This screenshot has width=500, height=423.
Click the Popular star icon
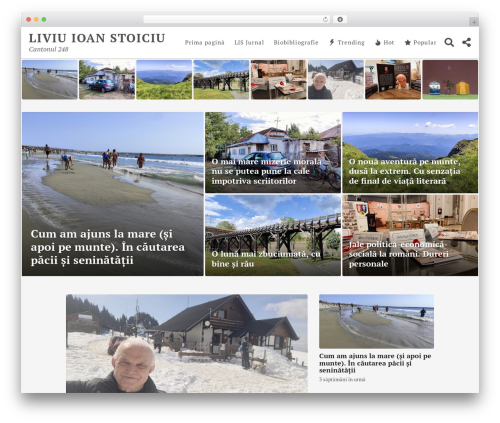click(x=407, y=43)
